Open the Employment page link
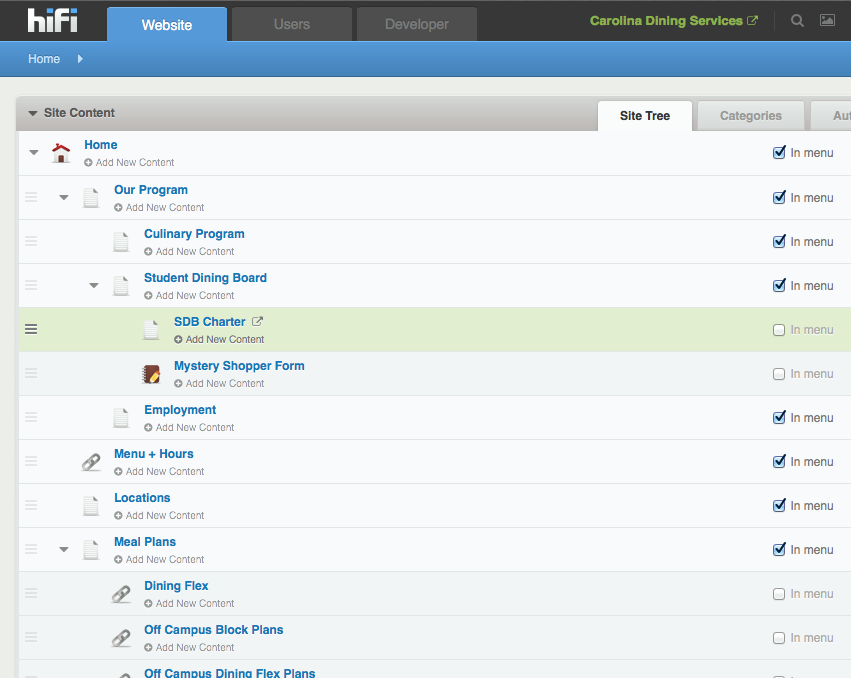Image resolution: width=851 pixels, height=678 pixels. pos(180,410)
